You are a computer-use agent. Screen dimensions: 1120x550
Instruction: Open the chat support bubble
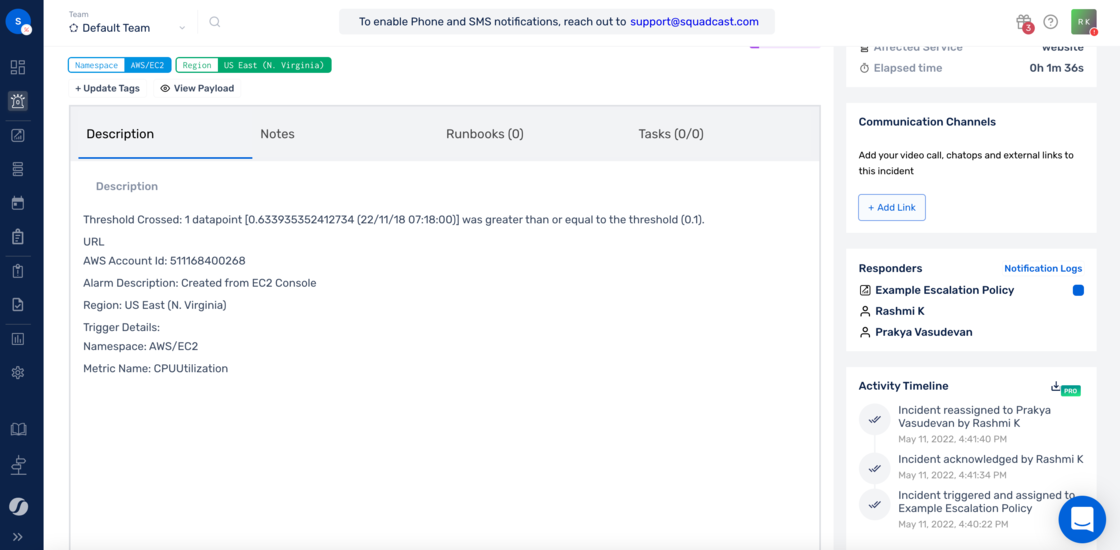click(1082, 519)
